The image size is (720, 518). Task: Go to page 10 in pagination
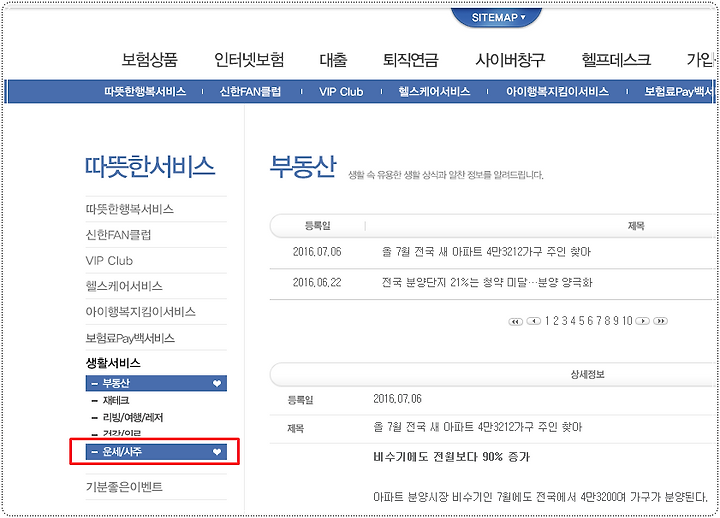[627, 321]
